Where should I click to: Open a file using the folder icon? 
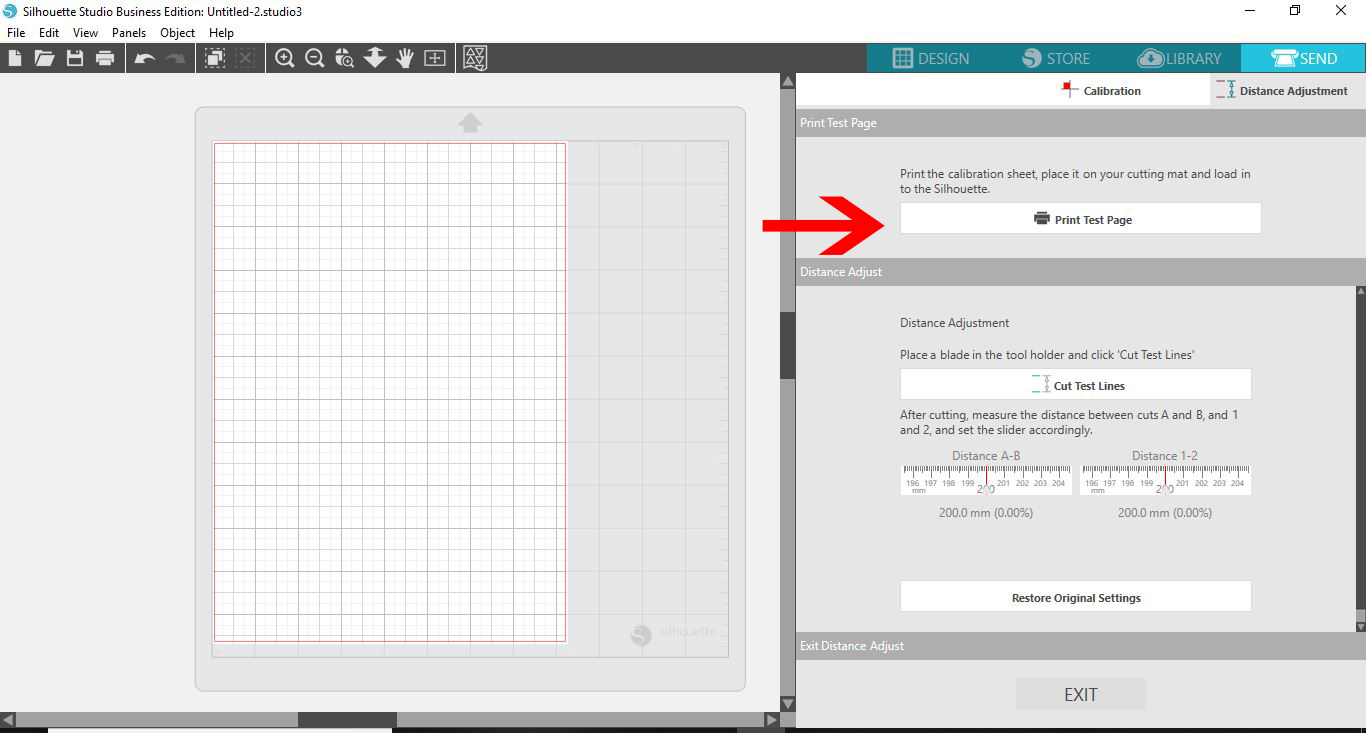click(x=44, y=58)
